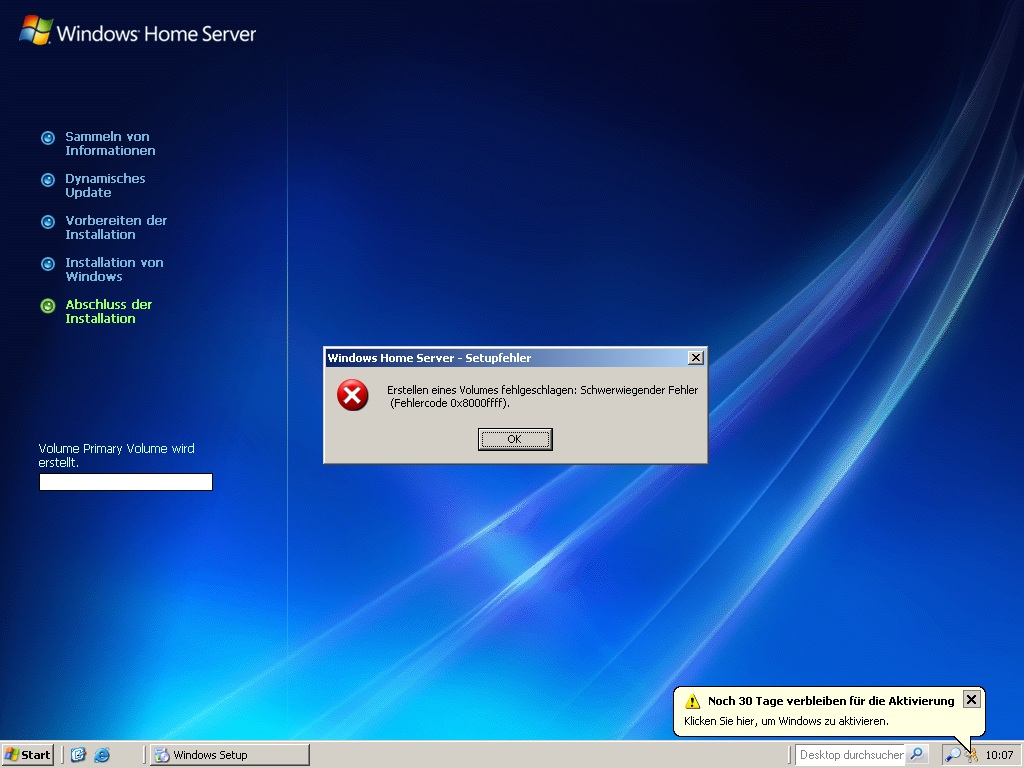The height and width of the screenshot is (768, 1024).
Task: Click the Windows Setup taskbar button
Action: pyautogui.click(x=230, y=755)
